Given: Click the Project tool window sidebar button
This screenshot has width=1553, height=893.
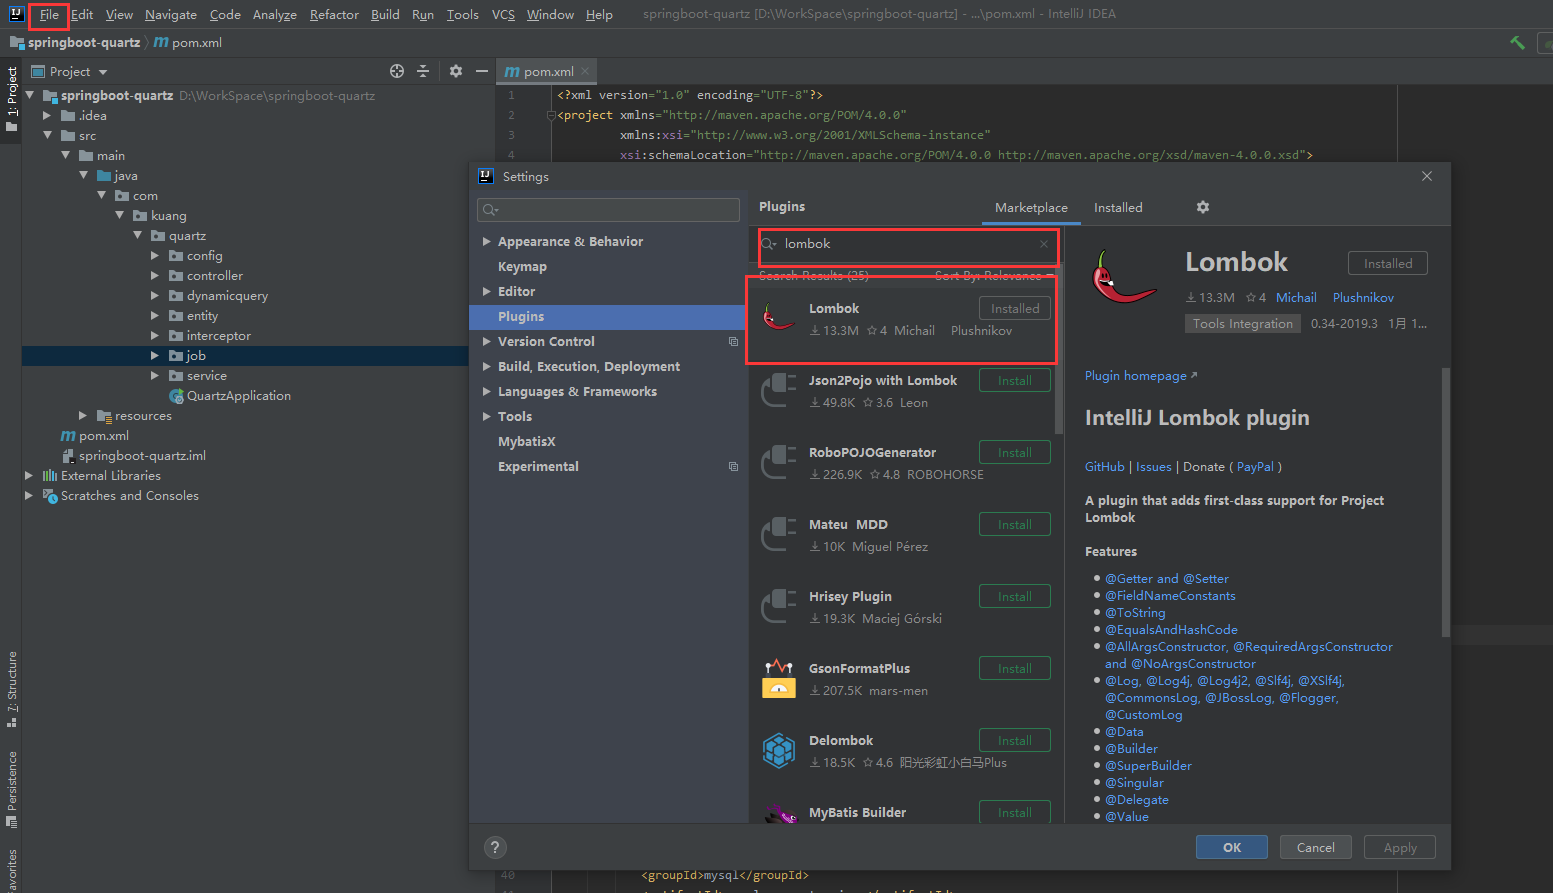Looking at the screenshot, I should pyautogui.click(x=11, y=98).
